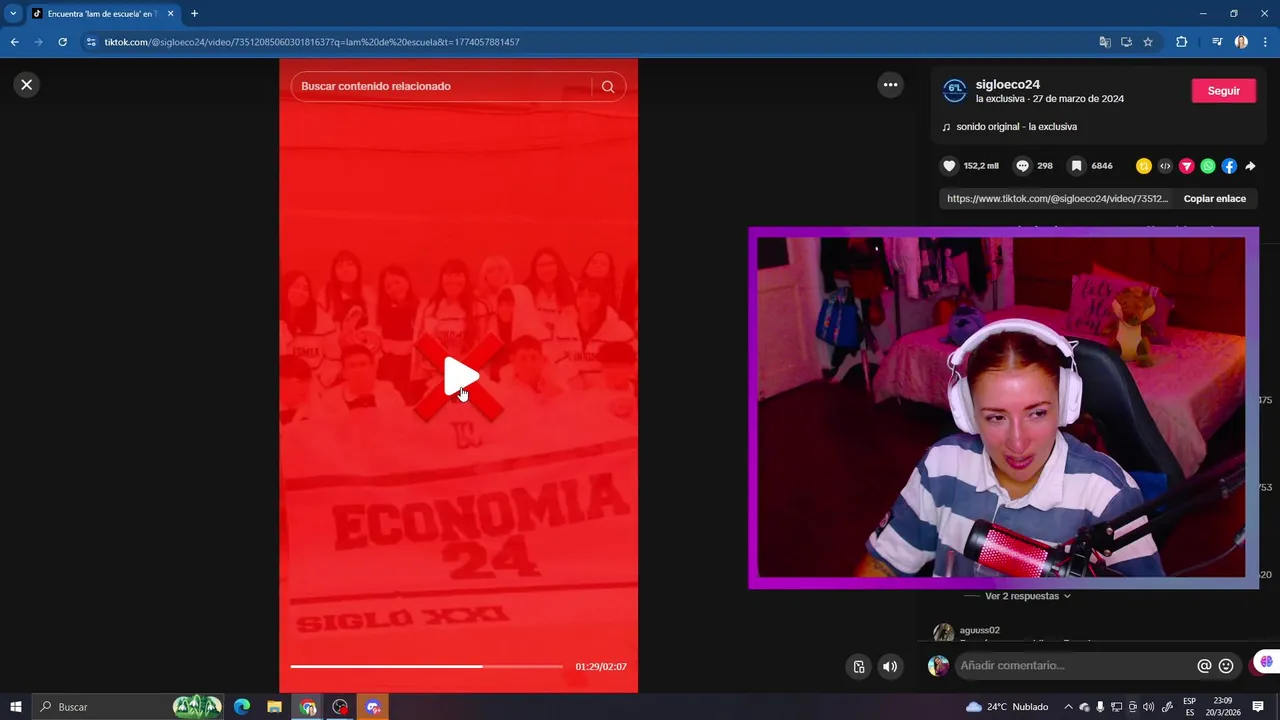Open the translate page icon in address bar
This screenshot has width=1280, height=720.
coord(1105,42)
